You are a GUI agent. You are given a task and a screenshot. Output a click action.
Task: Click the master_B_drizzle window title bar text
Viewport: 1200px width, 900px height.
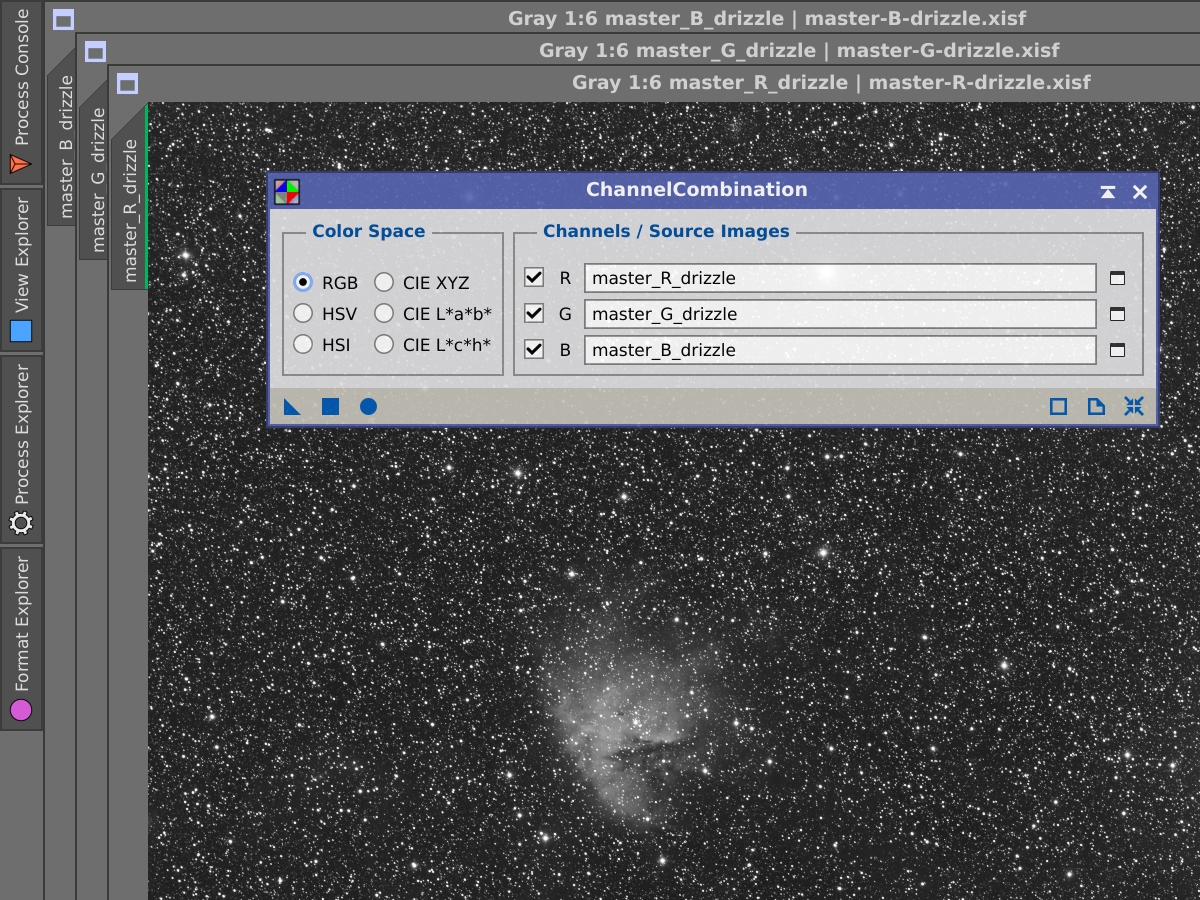767,18
